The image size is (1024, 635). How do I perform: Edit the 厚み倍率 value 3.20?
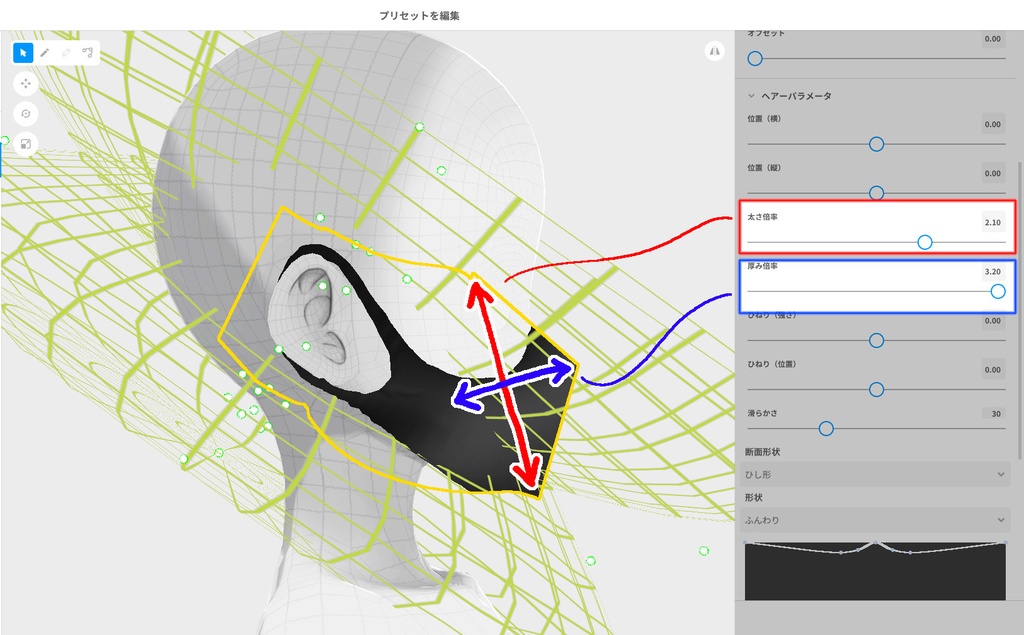pos(993,271)
